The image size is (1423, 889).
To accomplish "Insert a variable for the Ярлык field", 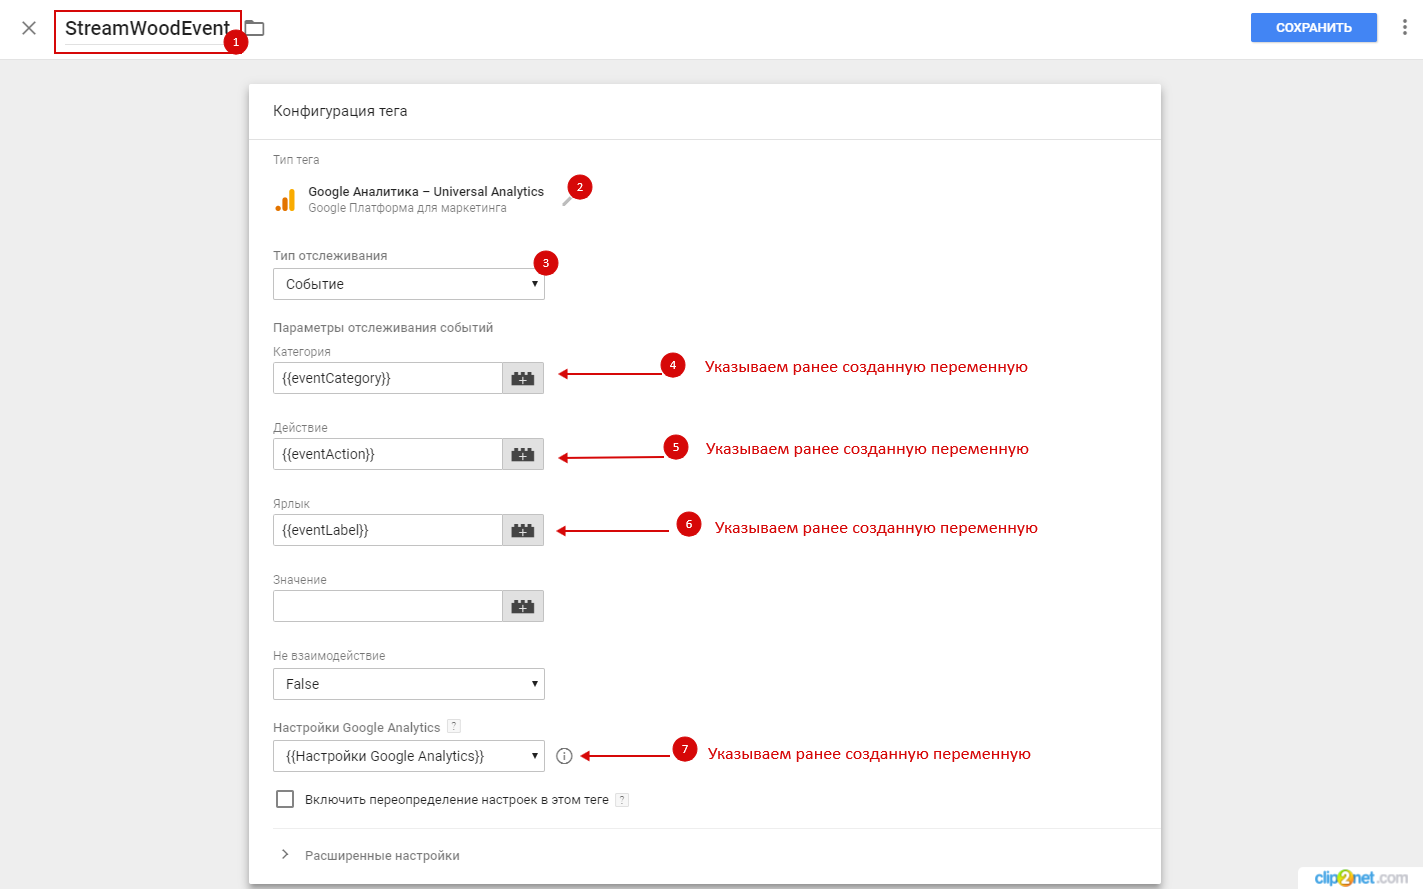I will click(x=523, y=530).
